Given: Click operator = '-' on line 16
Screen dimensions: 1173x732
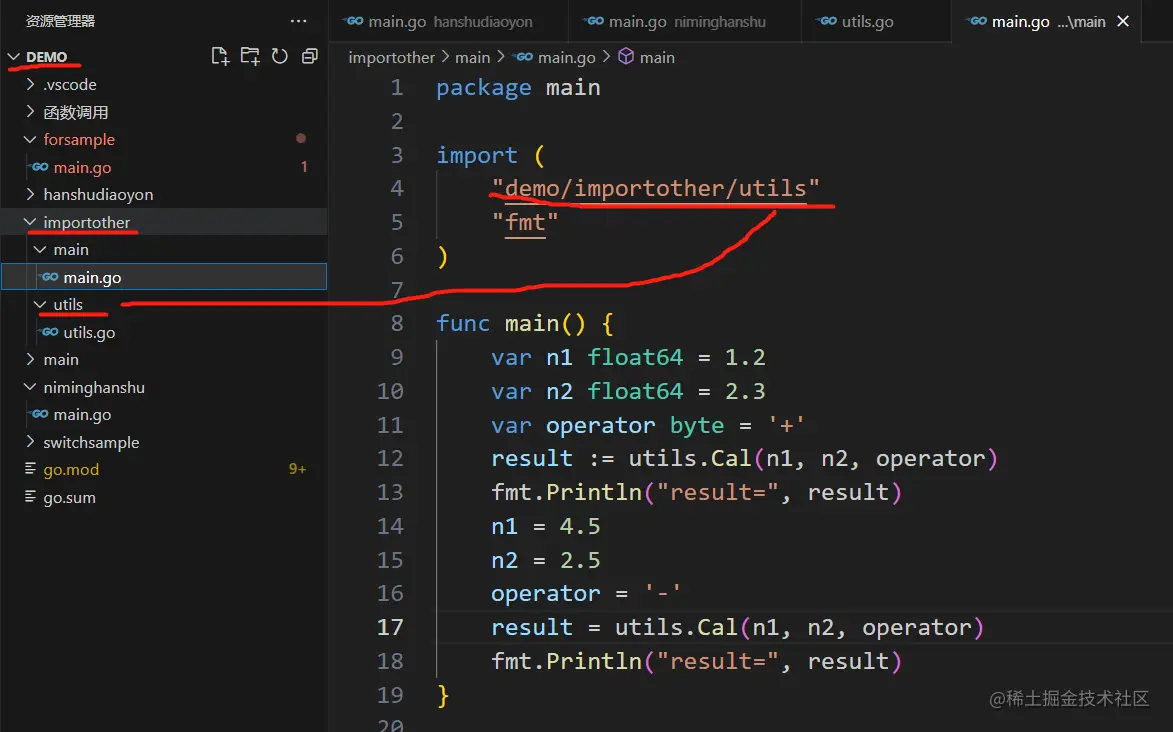Looking at the screenshot, I should 586,594.
